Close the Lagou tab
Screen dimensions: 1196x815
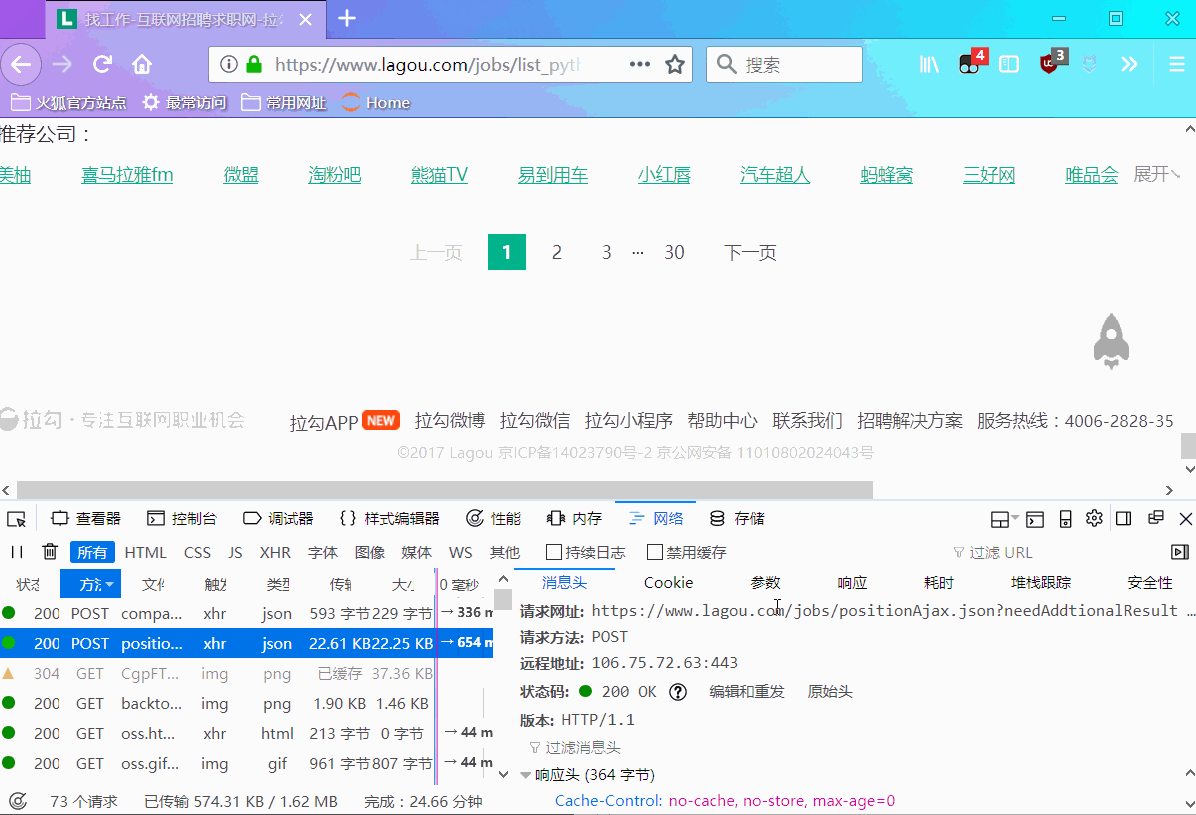click(305, 19)
